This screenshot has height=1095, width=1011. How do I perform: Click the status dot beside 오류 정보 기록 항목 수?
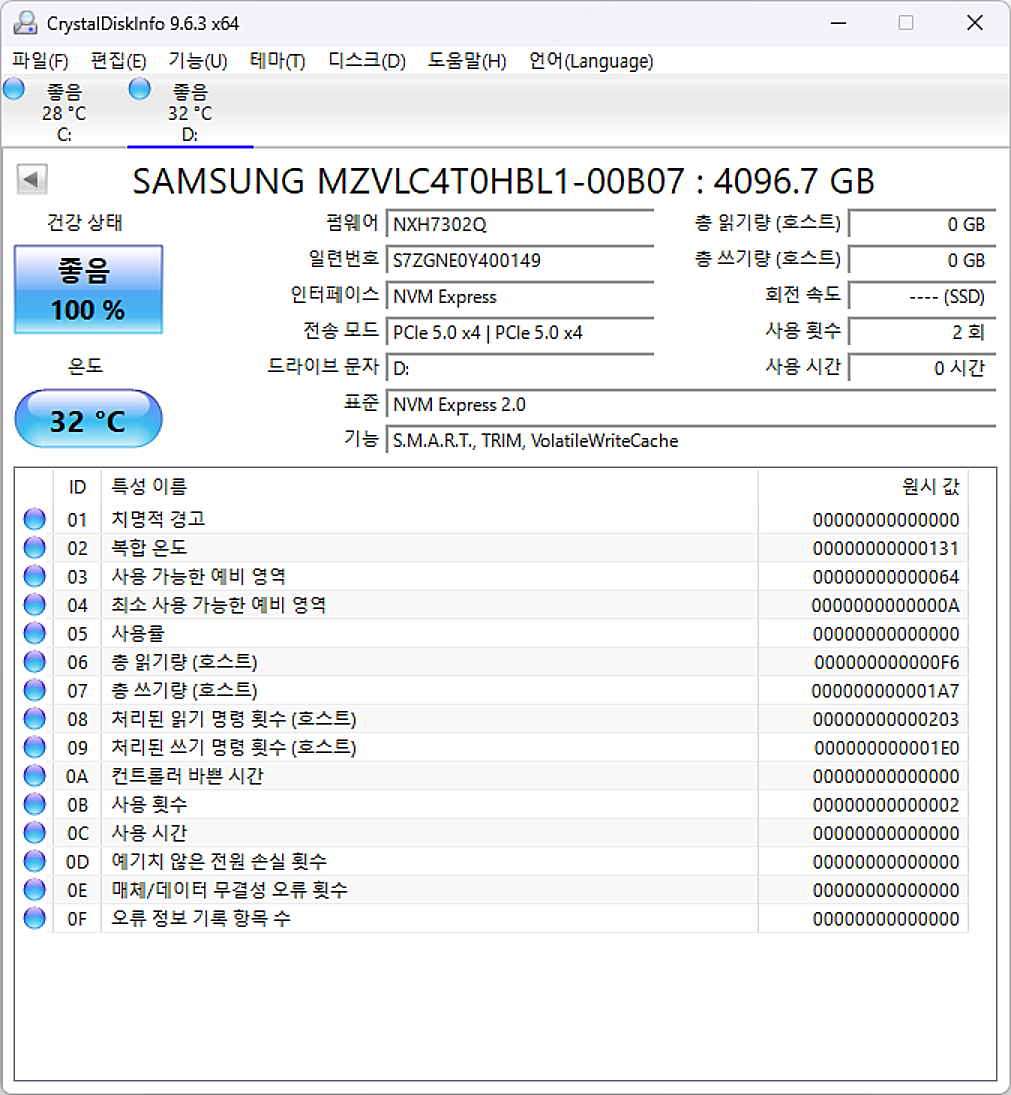click(34, 918)
